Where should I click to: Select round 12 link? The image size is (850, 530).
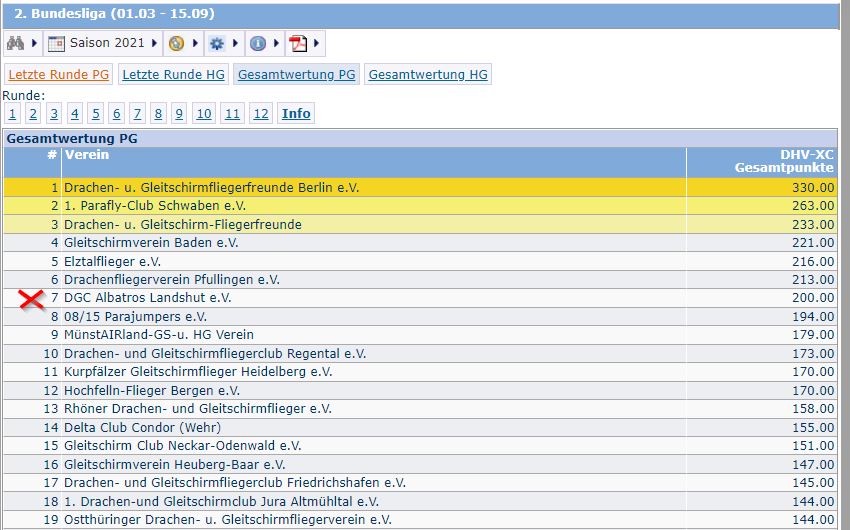[x=261, y=114]
